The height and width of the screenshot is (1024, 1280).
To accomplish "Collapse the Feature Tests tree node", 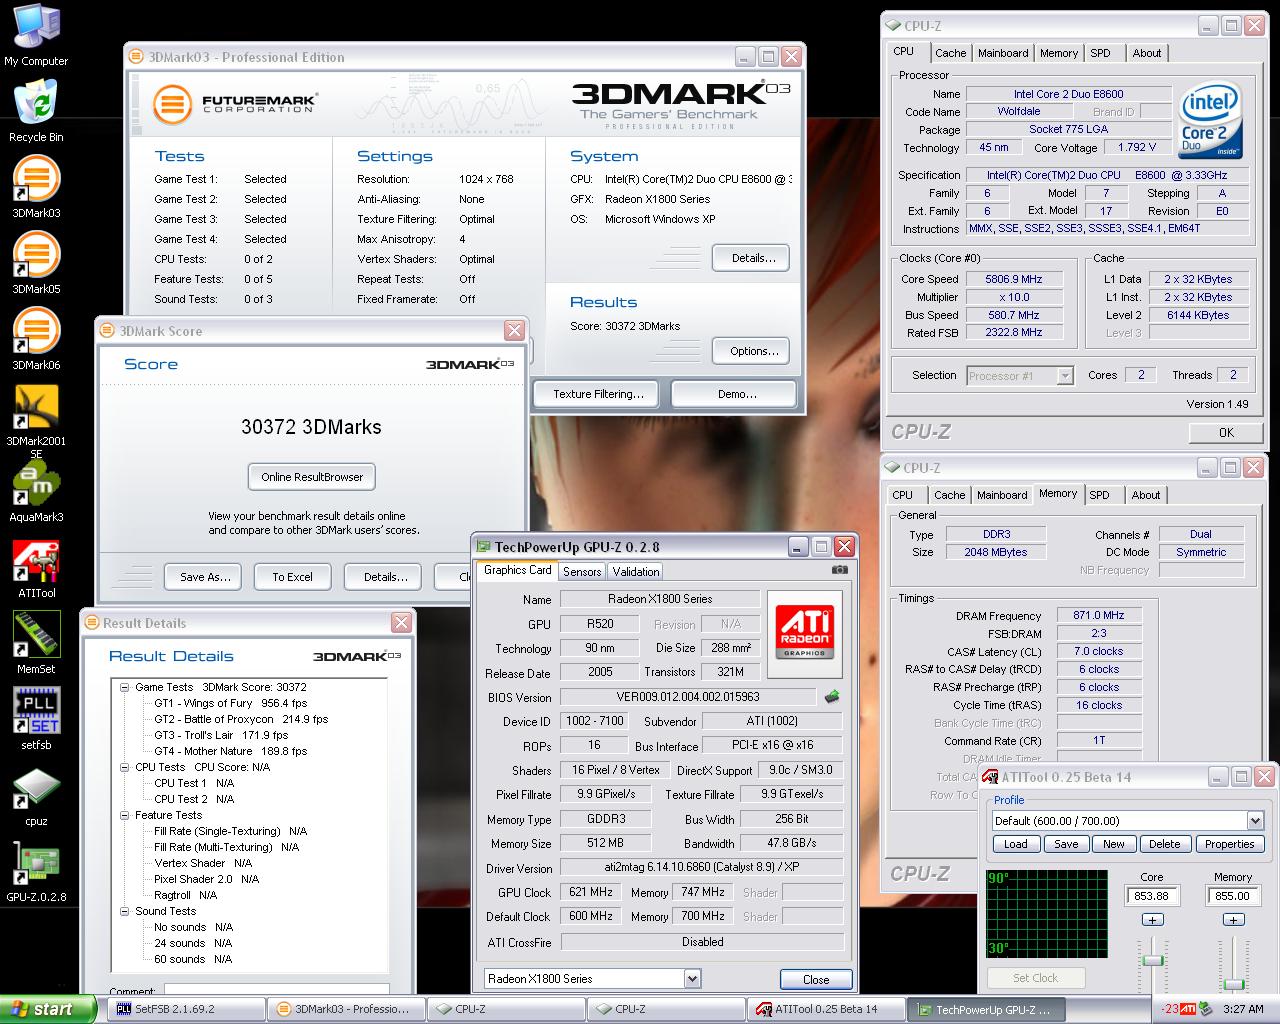I will pyautogui.click(x=125, y=815).
